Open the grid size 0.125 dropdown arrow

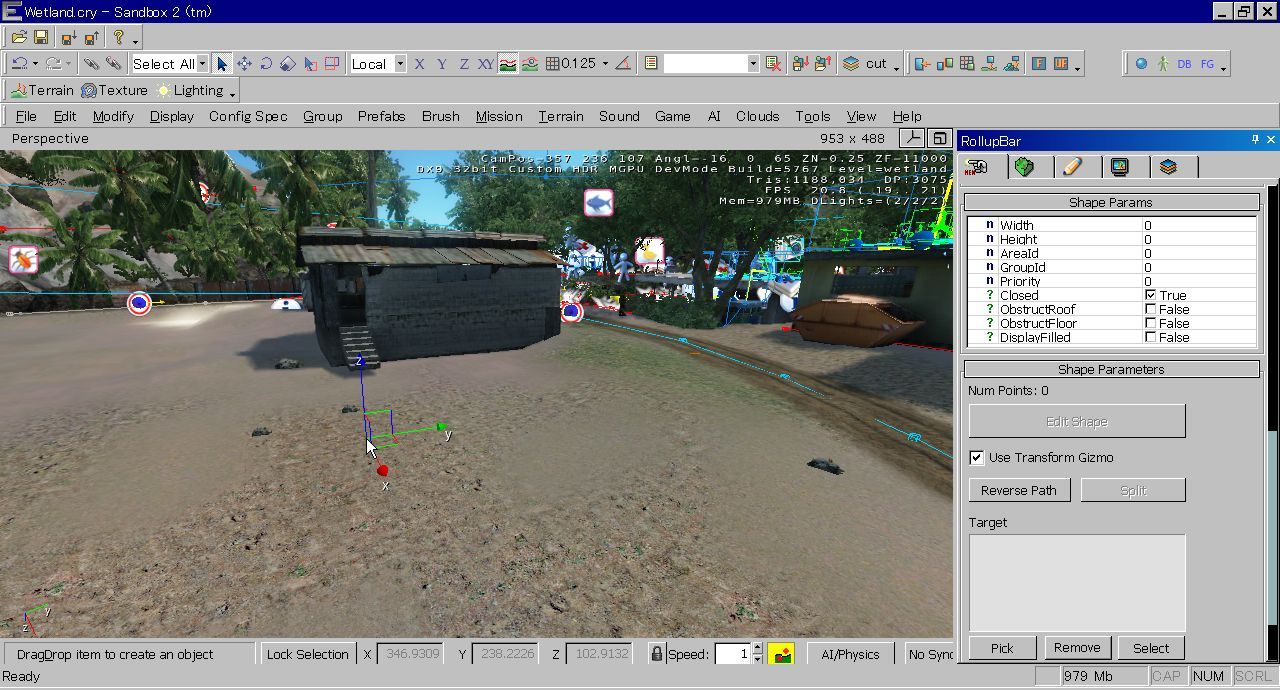pyautogui.click(x=604, y=63)
